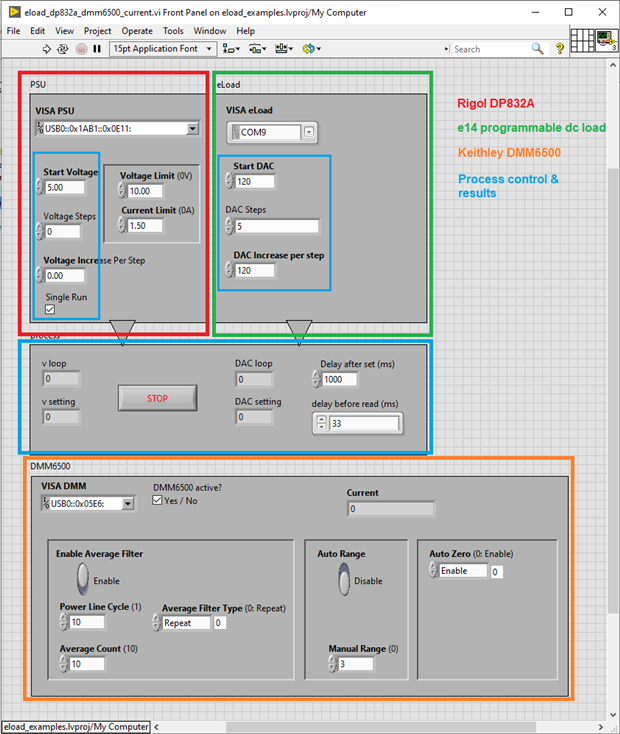The width and height of the screenshot is (620, 734).
Task: Click the DAC Steps input field
Action: click(277, 227)
